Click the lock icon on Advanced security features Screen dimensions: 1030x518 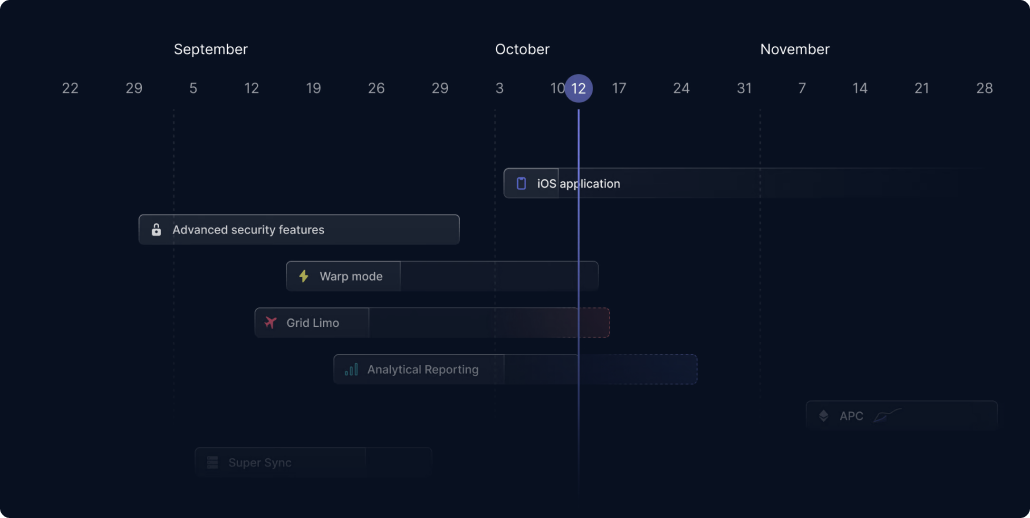(156, 230)
